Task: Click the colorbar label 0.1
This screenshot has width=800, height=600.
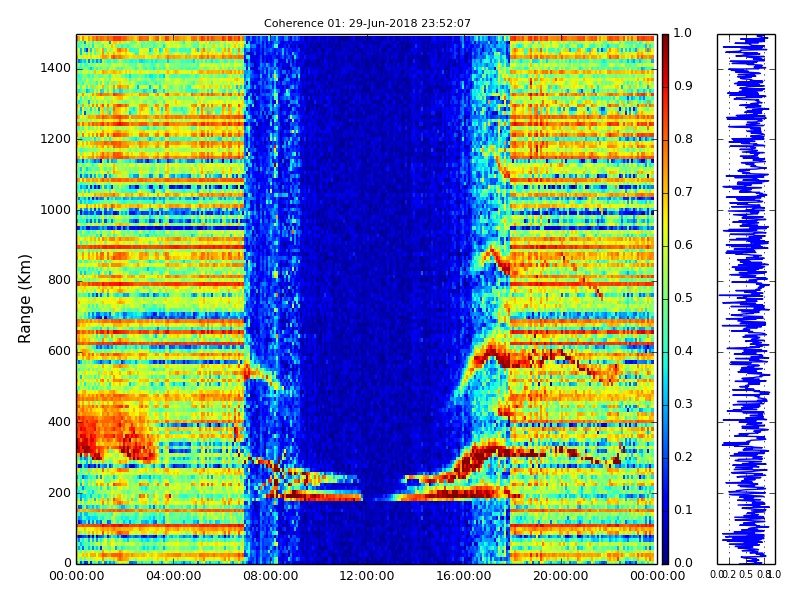Action: click(x=683, y=510)
